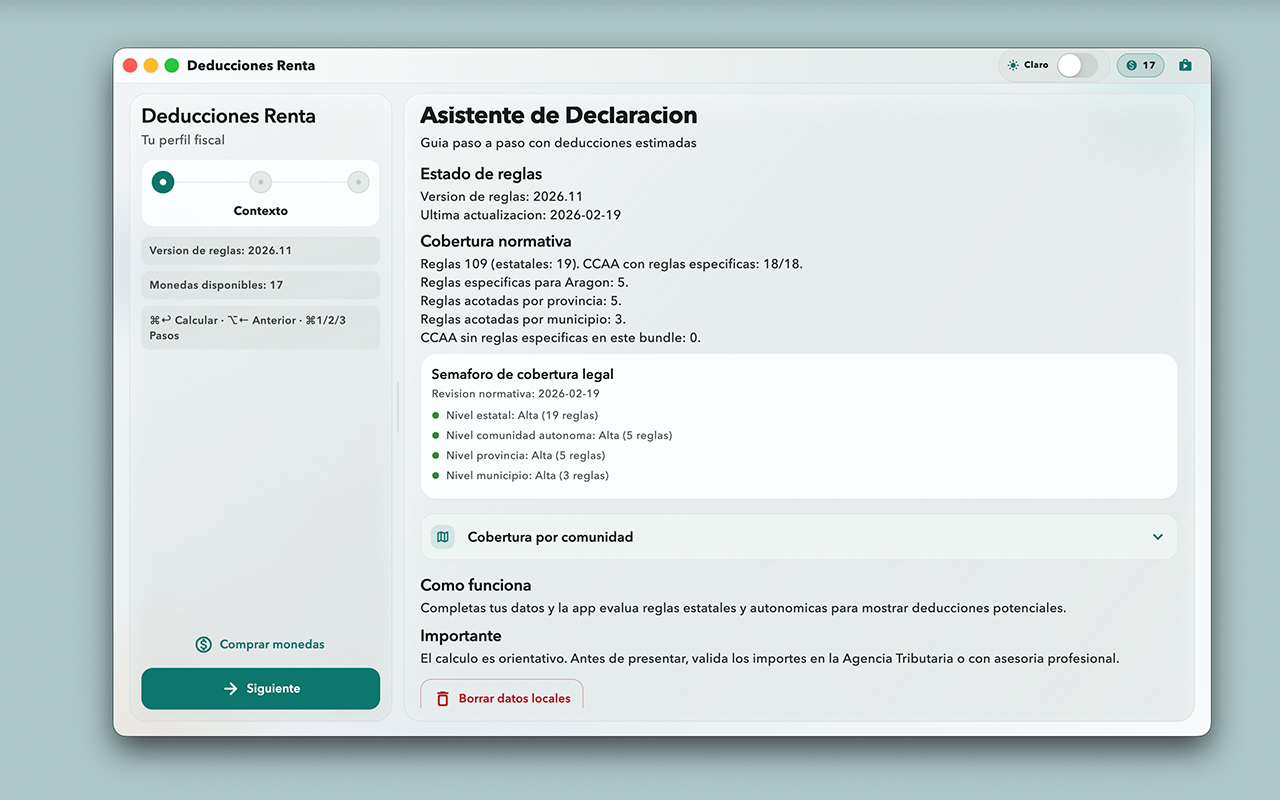Expand the Cobertura por comunidad chevron

1158,537
